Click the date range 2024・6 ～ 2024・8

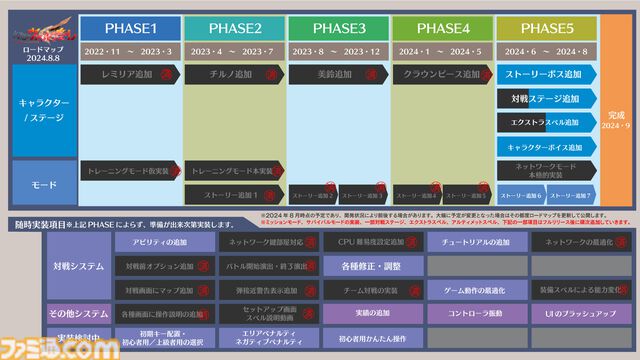pos(547,52)
